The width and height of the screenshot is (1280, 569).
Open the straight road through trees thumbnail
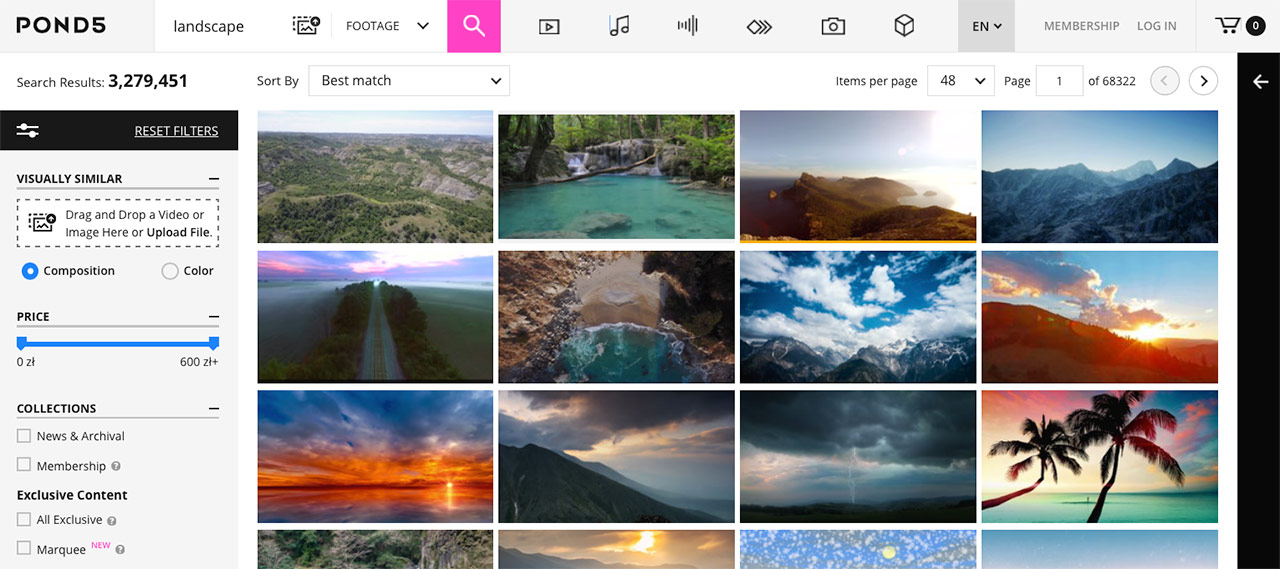click(375, 317)
